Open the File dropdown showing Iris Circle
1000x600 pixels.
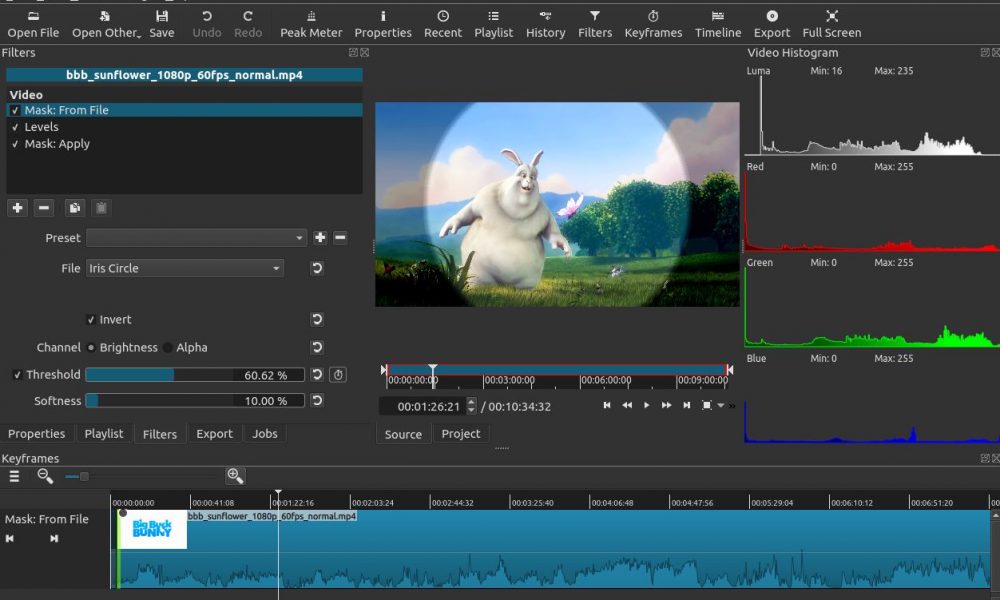pyautogui.click(x=185, y=268)
